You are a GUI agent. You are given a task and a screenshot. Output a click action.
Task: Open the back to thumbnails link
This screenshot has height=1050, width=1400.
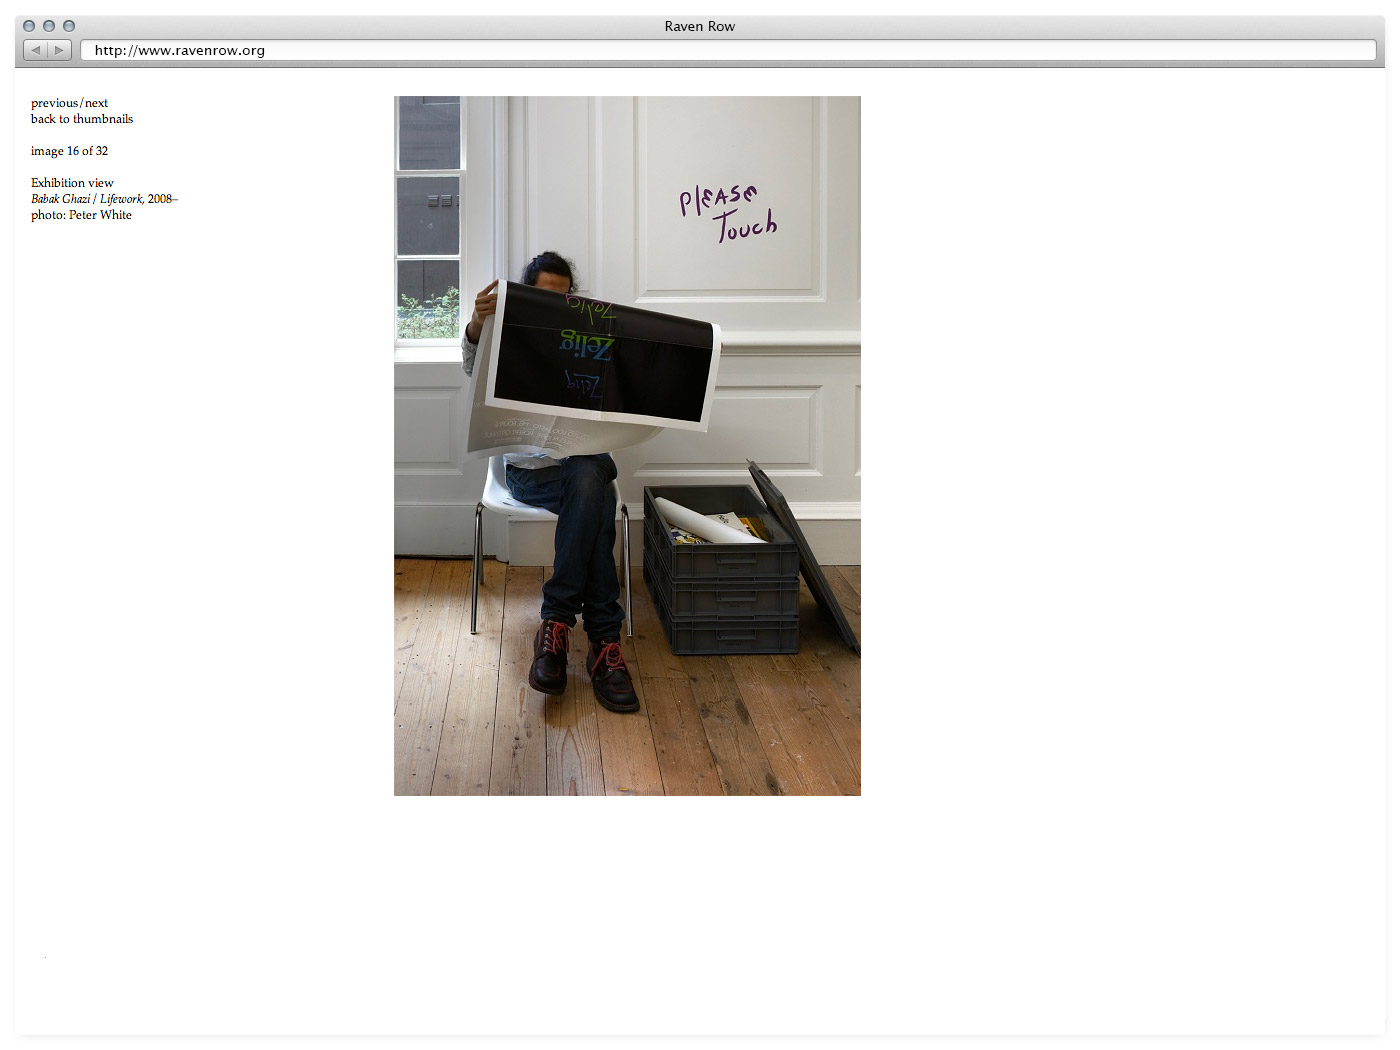82,119
